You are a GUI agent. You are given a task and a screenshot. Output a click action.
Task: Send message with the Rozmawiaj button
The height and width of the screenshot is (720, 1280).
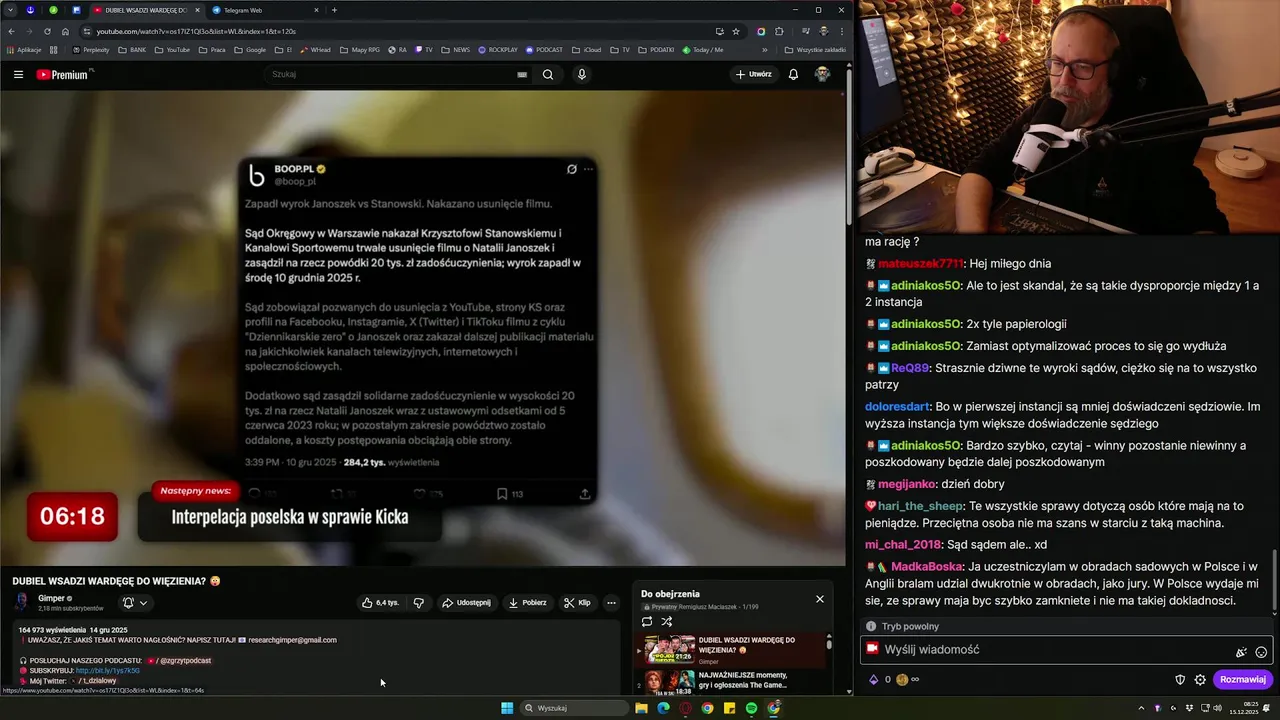pyautogui.click(x=1243, y=679)
